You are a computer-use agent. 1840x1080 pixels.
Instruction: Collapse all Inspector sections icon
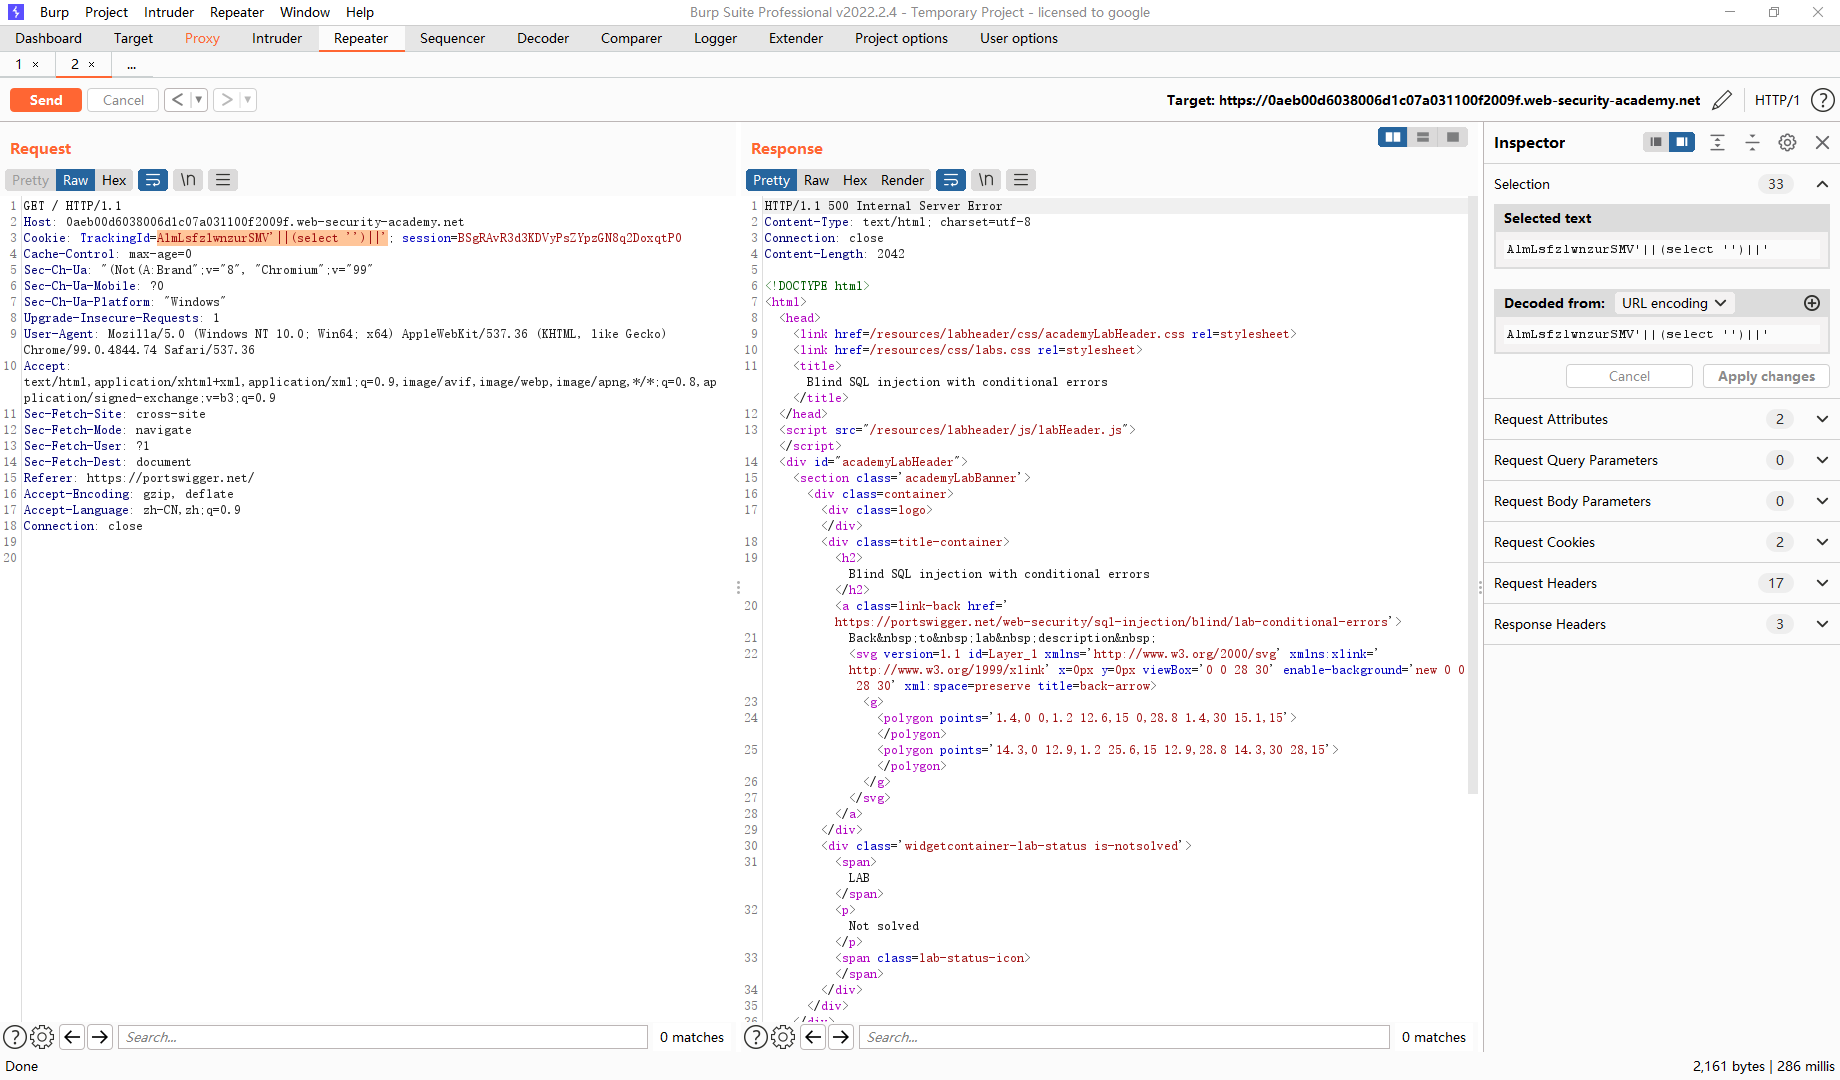tap(1752, 142)
